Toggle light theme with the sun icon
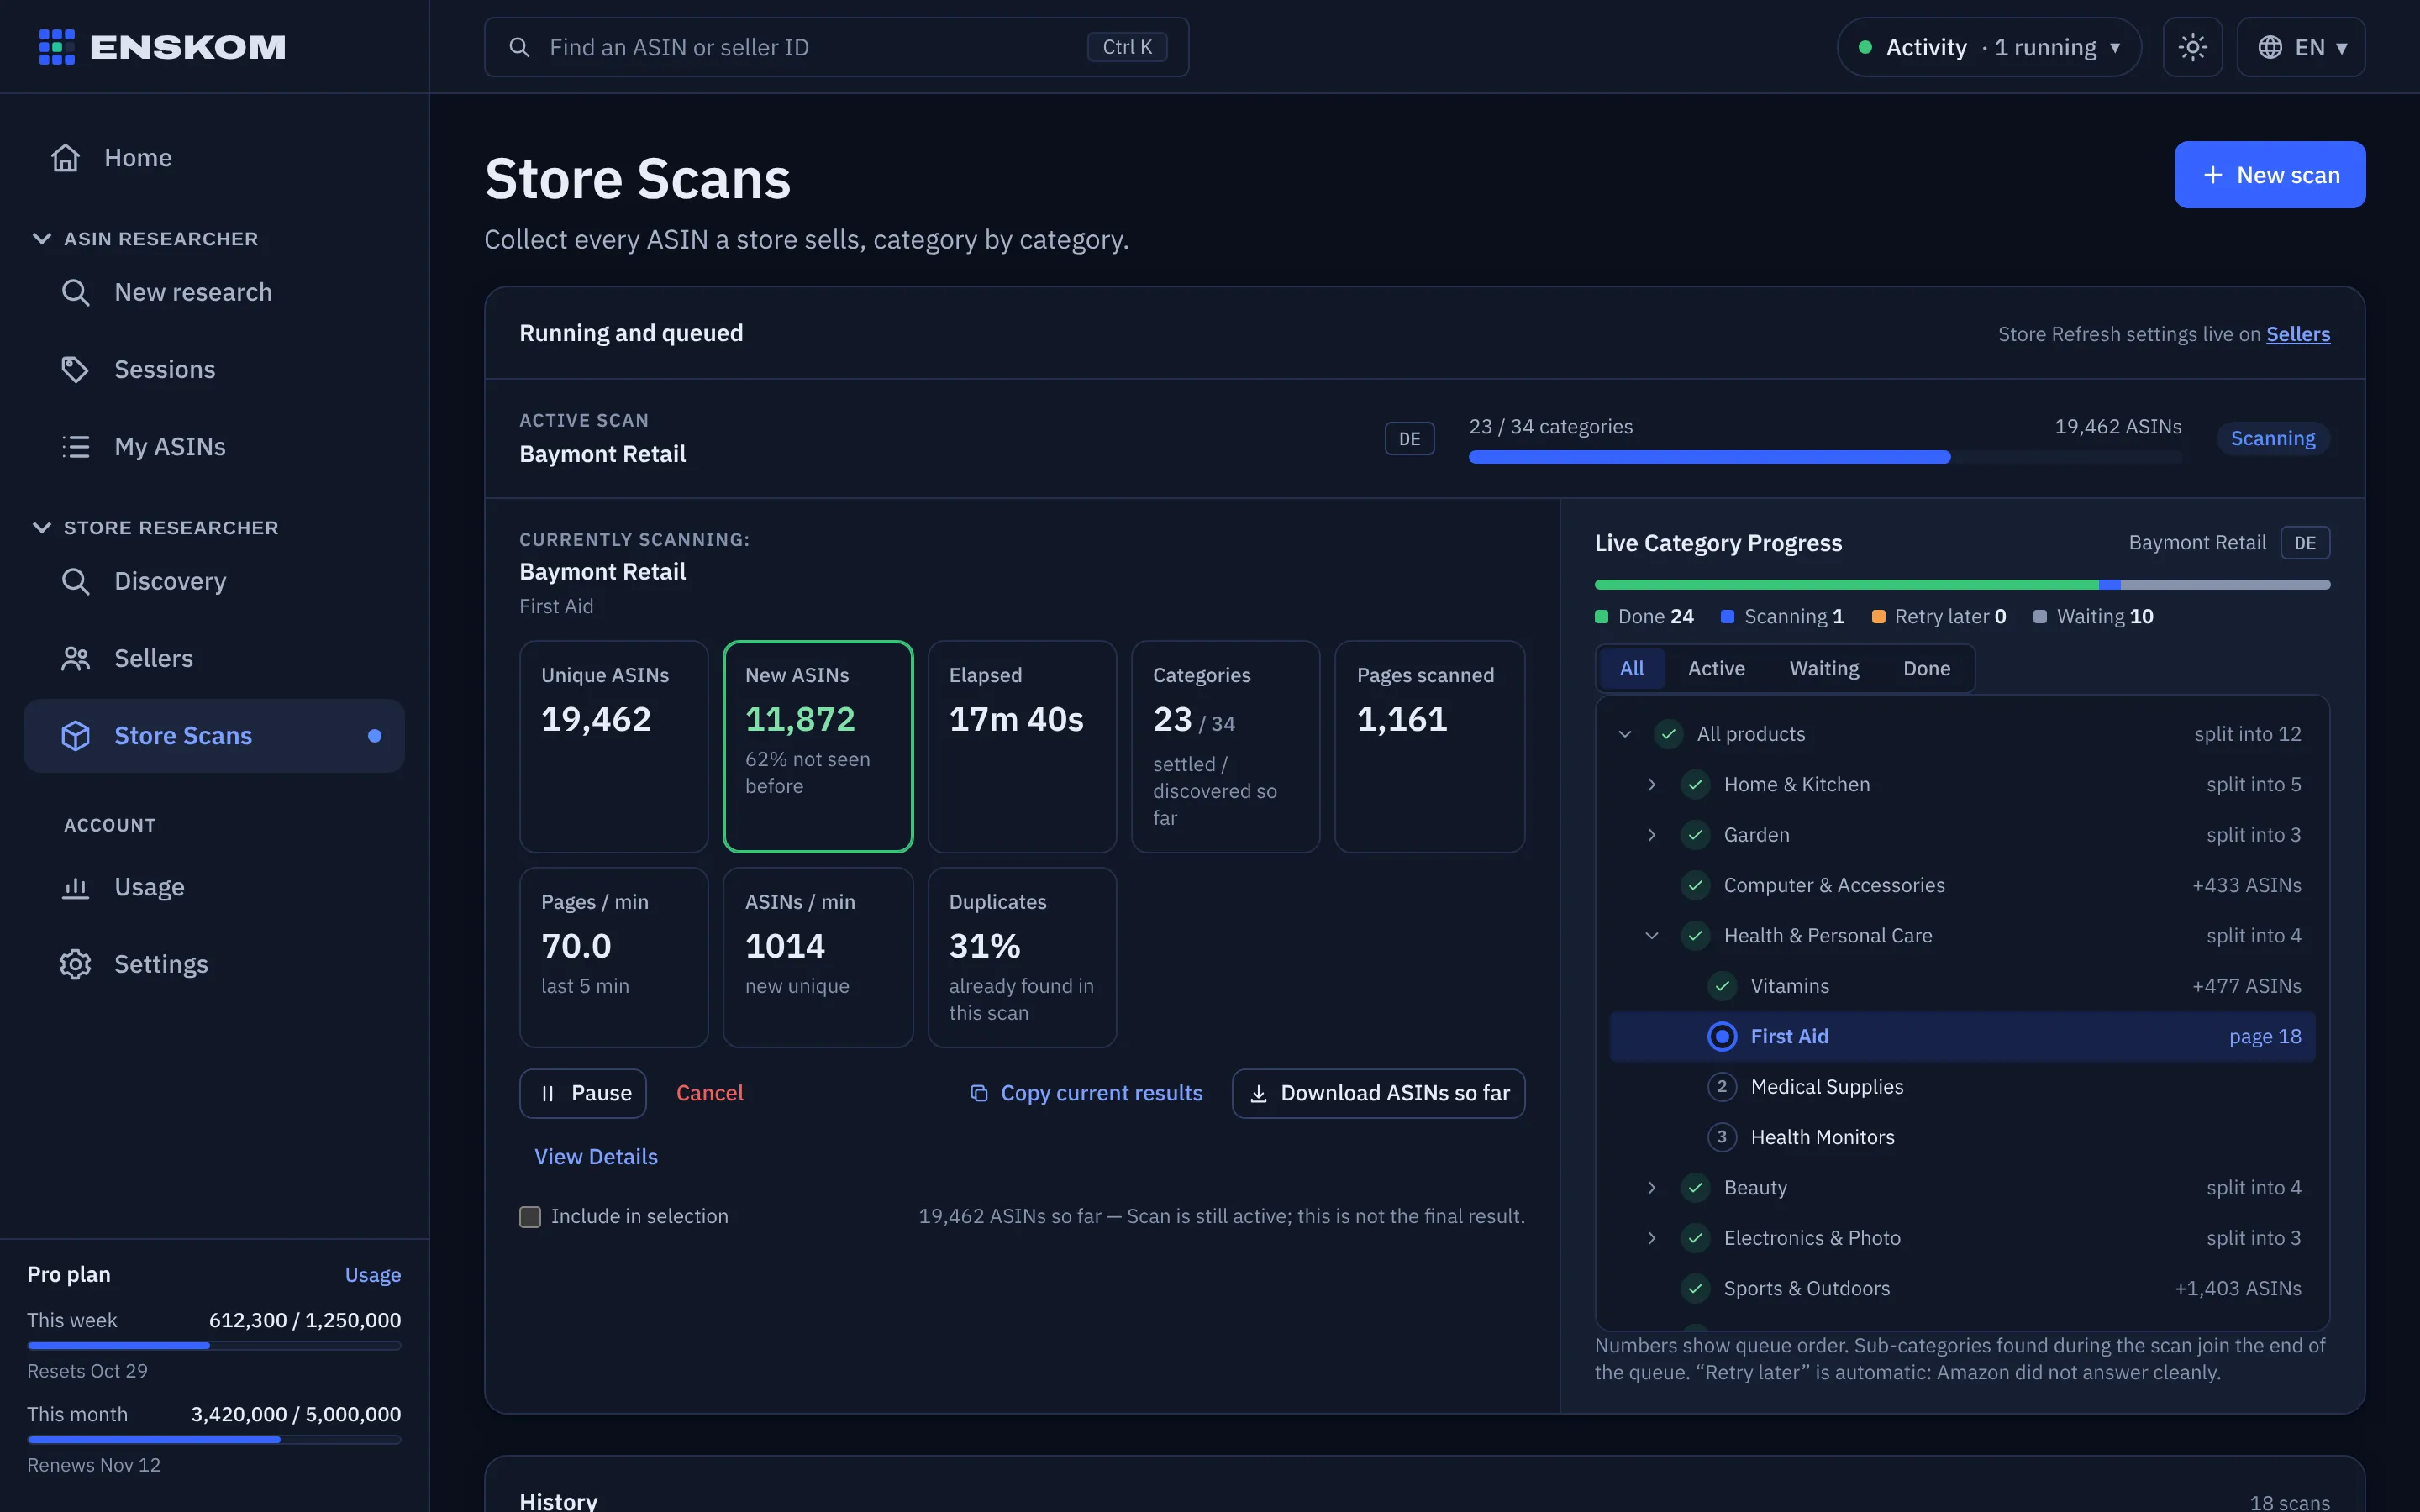Viewport: 2420px width, 1512px height. tap(2192, 47)
